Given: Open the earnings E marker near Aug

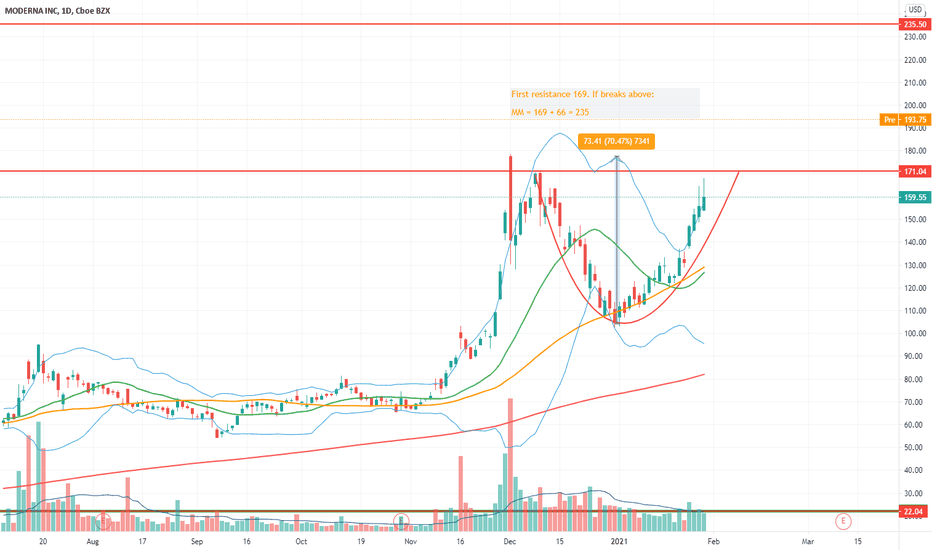Looking at the screenshot, I should click(104, 521).
